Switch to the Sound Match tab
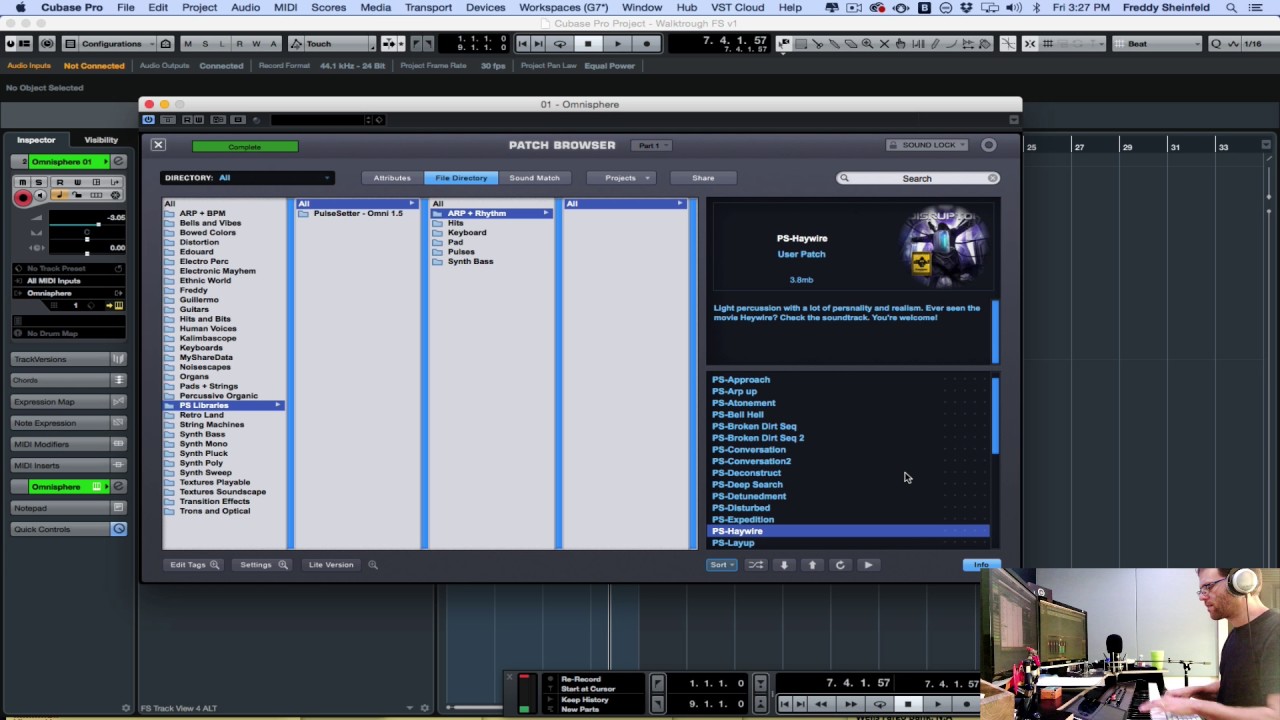 pyautogui.click(x=534, y=178)
